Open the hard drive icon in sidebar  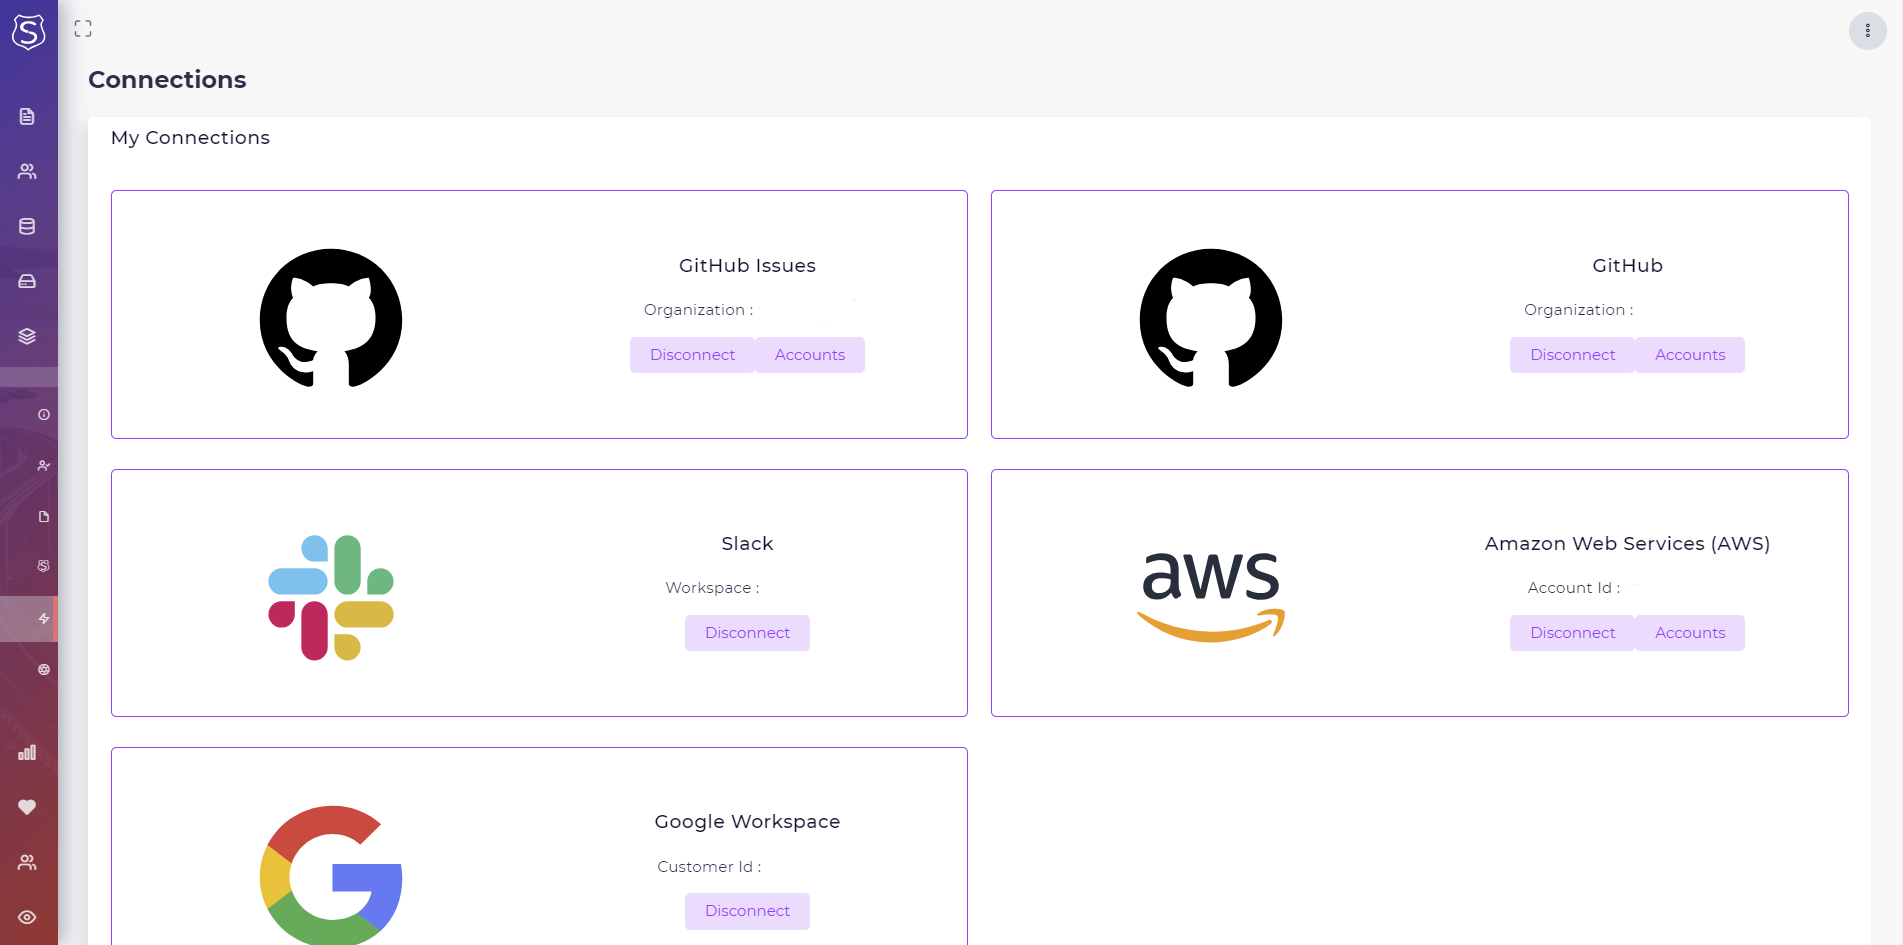pos(27,282)
